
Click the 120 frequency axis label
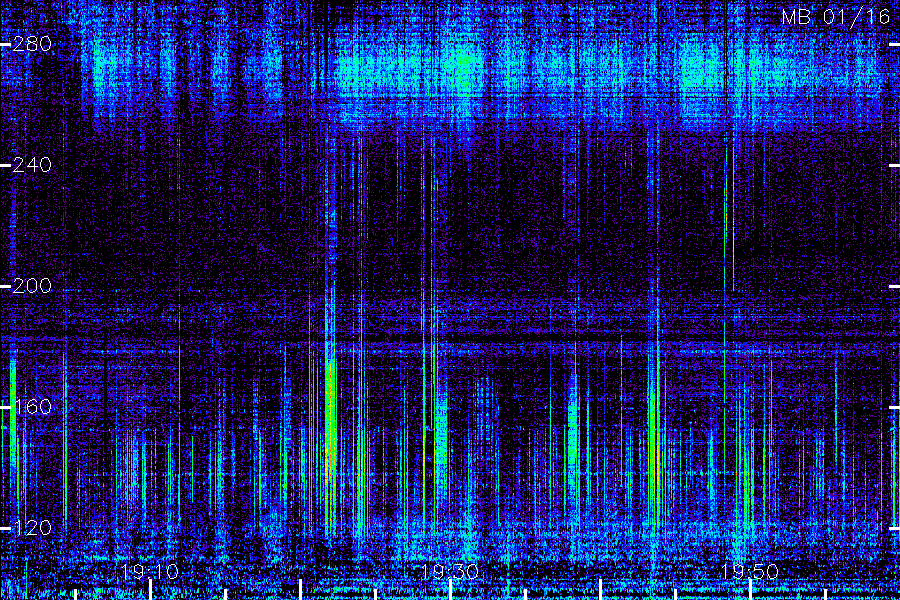click(32, 528)
